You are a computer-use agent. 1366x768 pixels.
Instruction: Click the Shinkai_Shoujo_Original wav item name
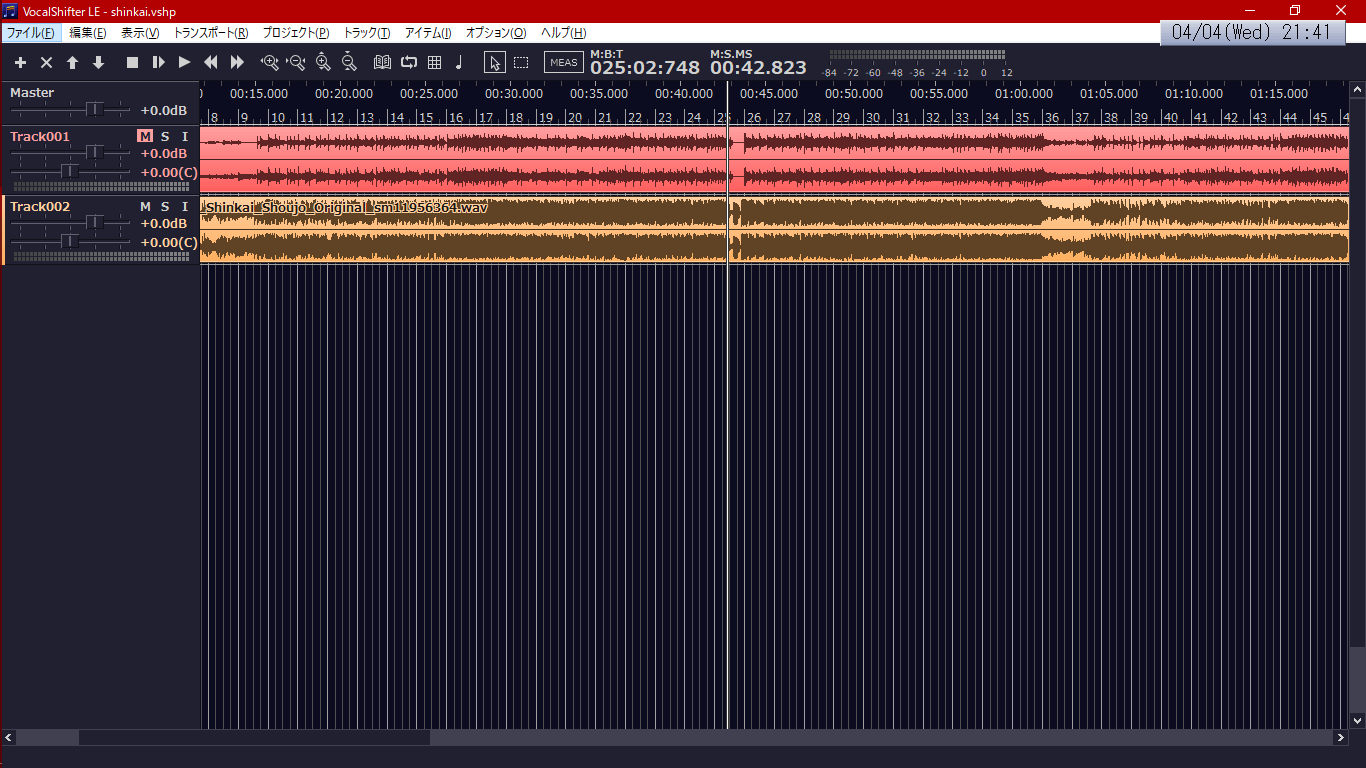(x=346, y=207)
